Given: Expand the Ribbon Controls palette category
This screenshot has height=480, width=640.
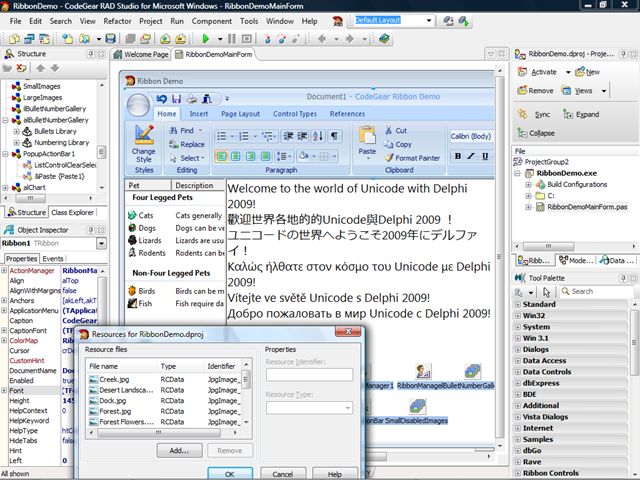Looking at the screenshot, I should point(518,473).
